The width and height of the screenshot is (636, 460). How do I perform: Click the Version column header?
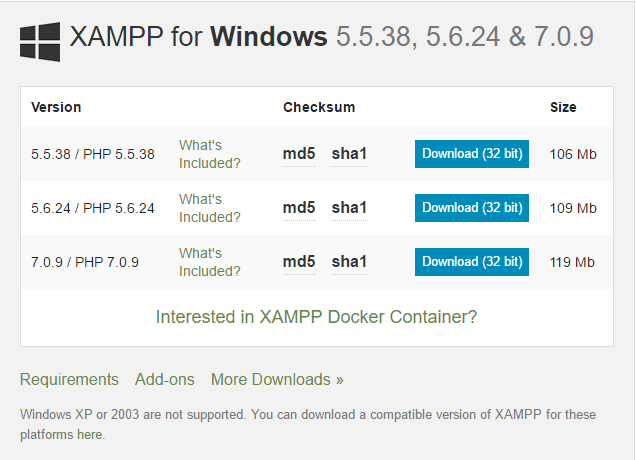56,107
